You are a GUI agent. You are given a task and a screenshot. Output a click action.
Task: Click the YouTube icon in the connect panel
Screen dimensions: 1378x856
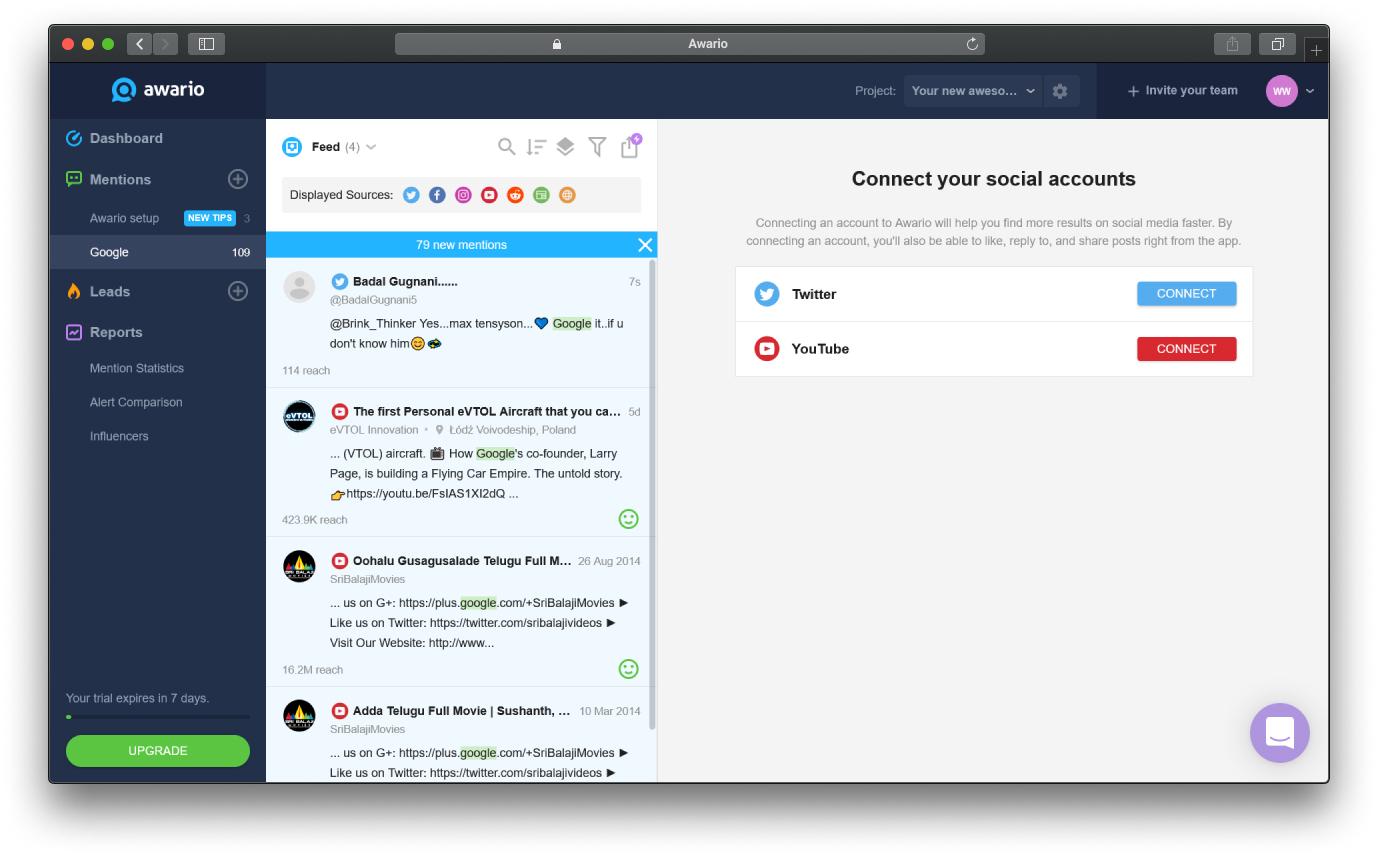(767, 349)
